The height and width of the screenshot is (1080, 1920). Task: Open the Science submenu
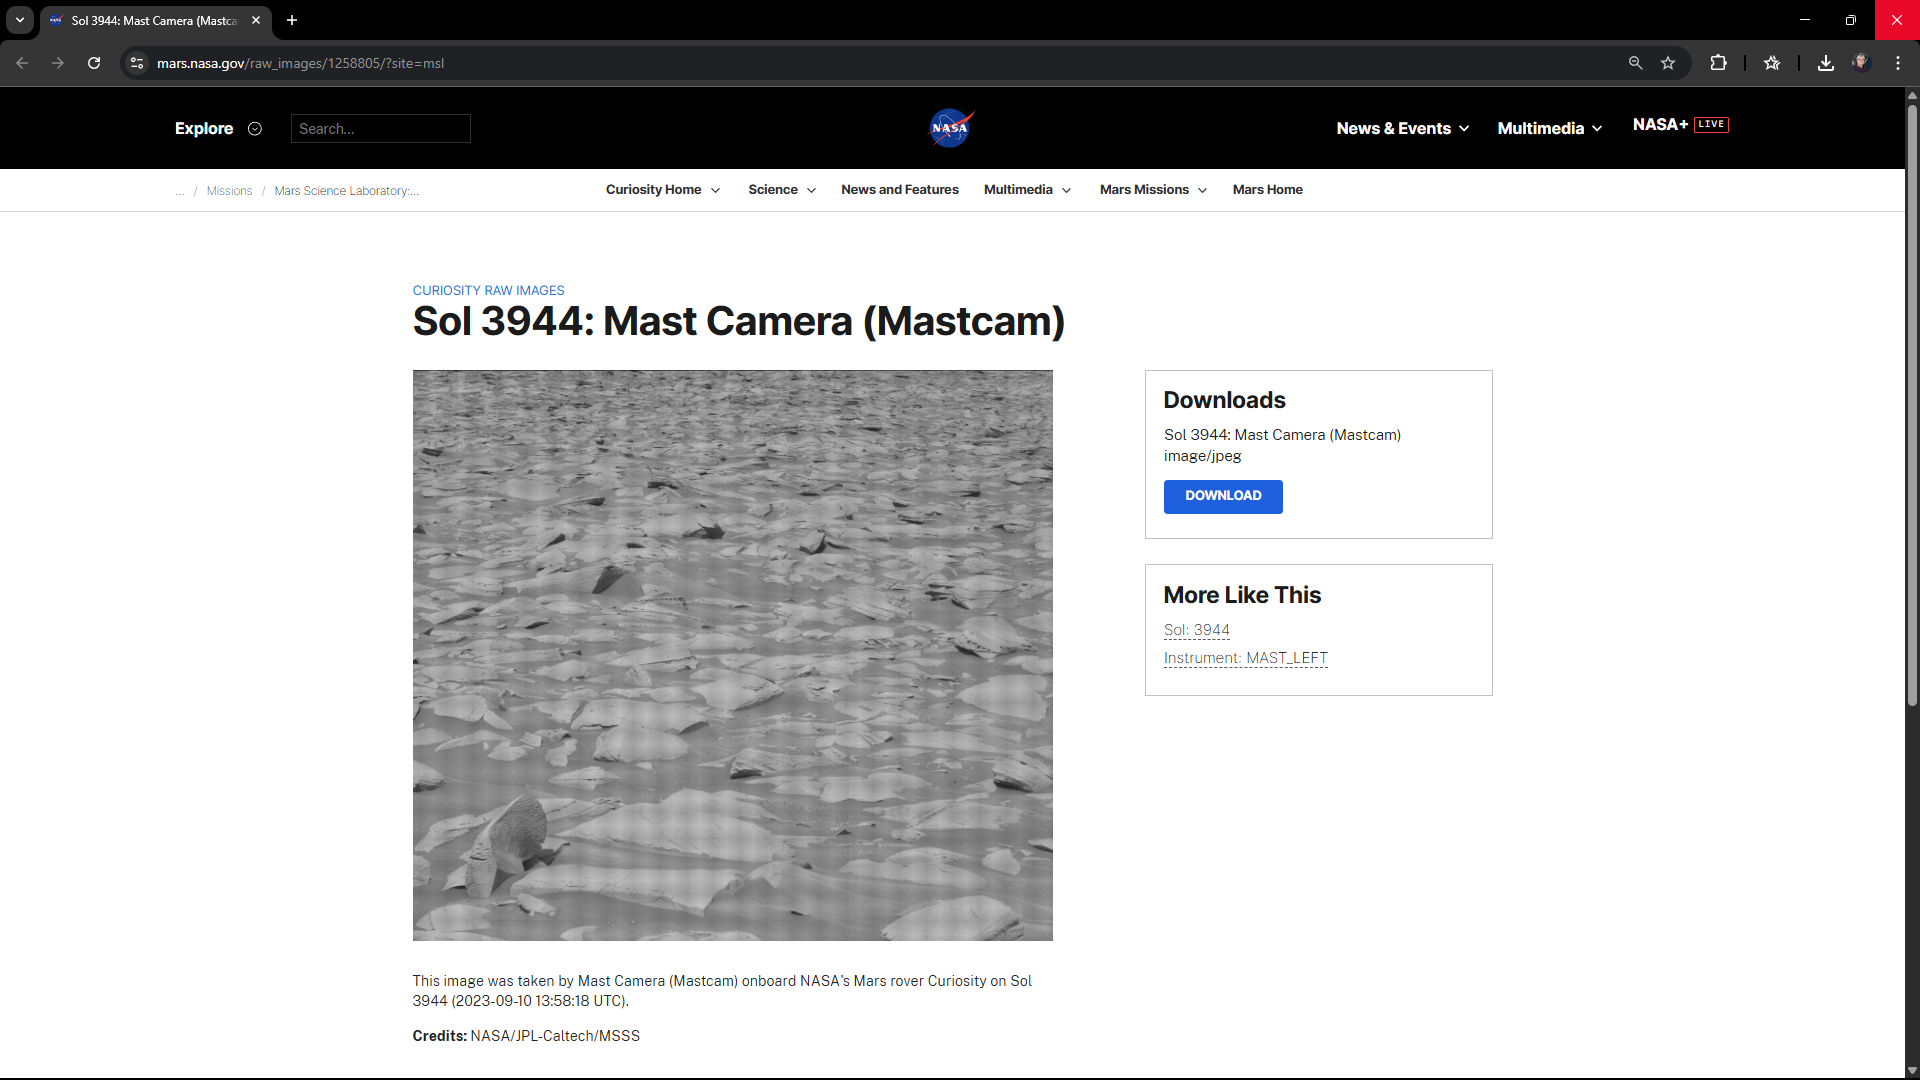pyautogui.click(x=781, y=190)
